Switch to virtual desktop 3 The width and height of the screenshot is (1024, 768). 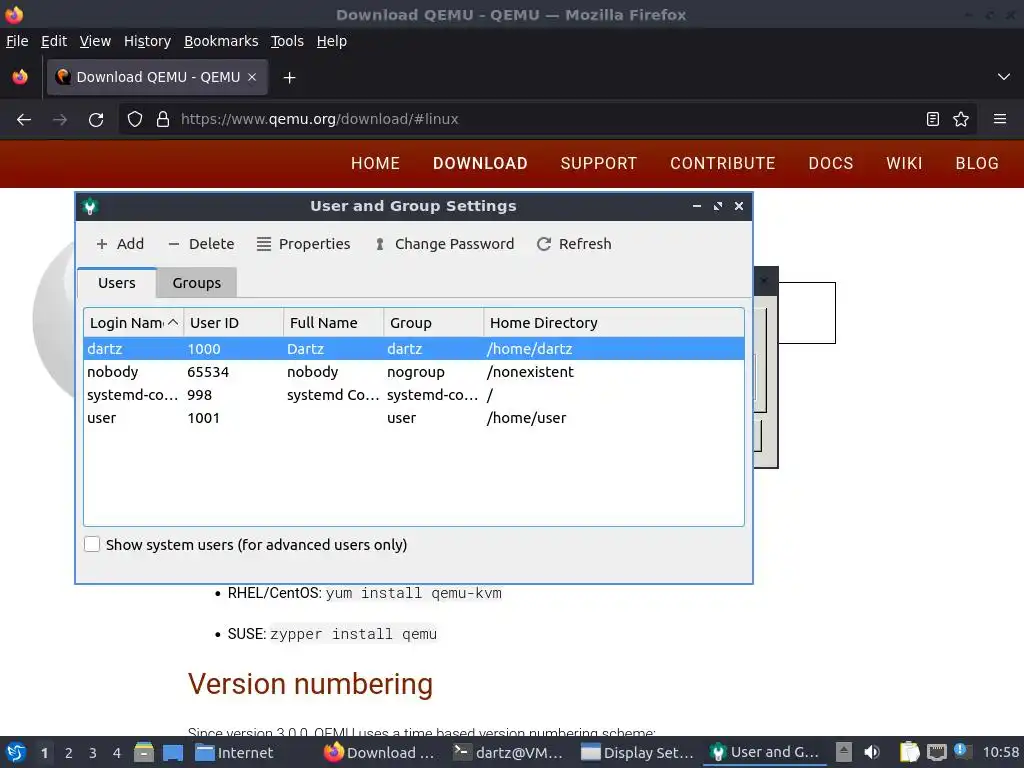[x=93, y=753]
